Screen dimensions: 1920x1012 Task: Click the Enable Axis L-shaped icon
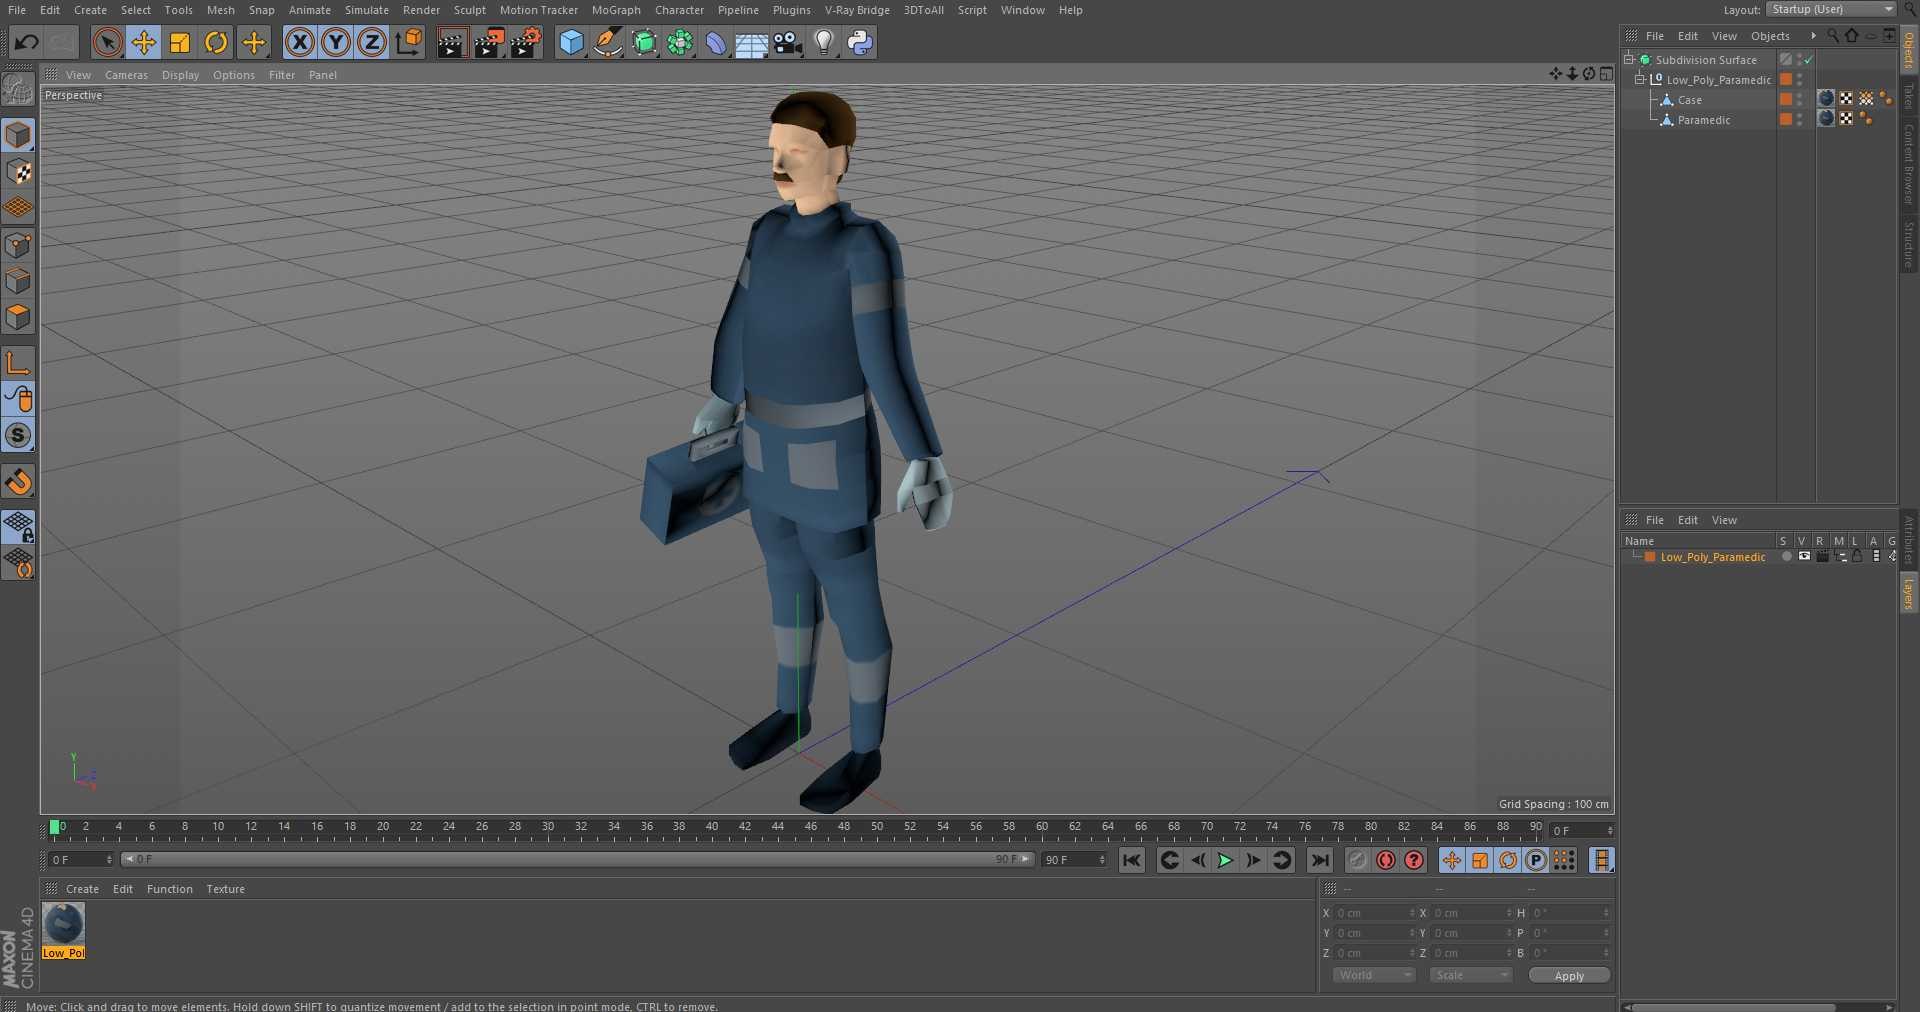(18, 362)
